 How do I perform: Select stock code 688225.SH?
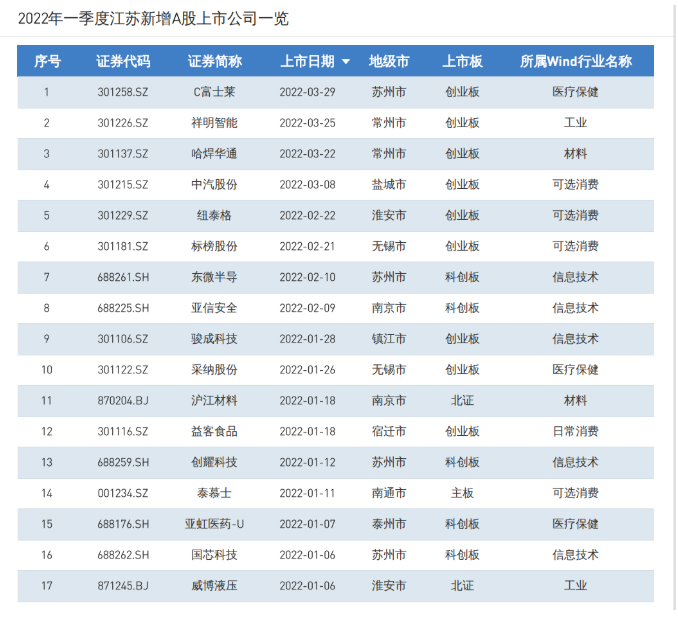(x=123, y=308)
